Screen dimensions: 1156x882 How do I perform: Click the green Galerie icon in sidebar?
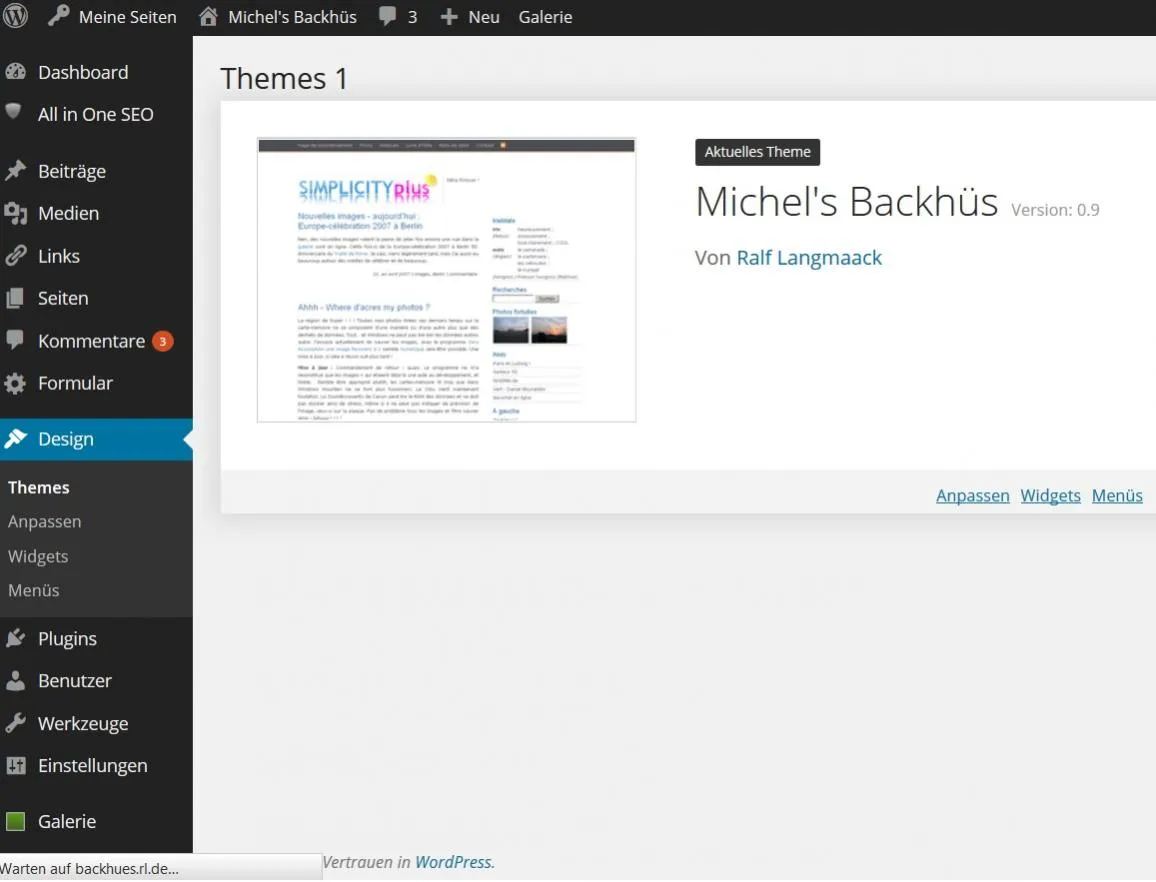coord(15,821)
